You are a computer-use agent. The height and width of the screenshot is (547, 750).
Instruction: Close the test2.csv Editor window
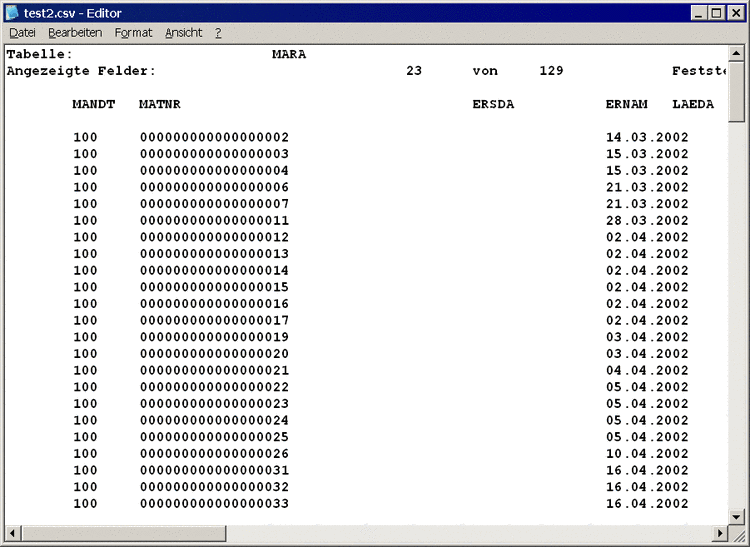point(736,13)
